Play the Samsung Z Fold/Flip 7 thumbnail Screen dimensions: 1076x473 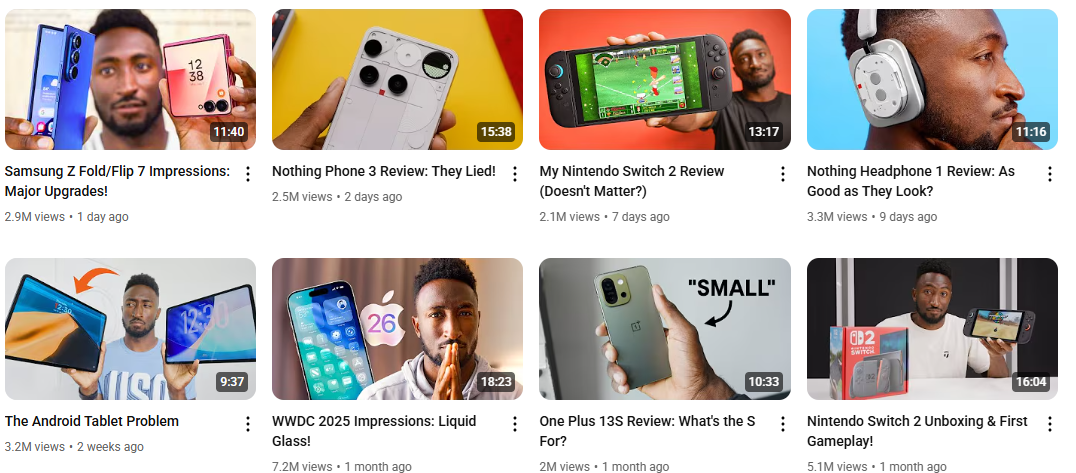click(130, 79)
